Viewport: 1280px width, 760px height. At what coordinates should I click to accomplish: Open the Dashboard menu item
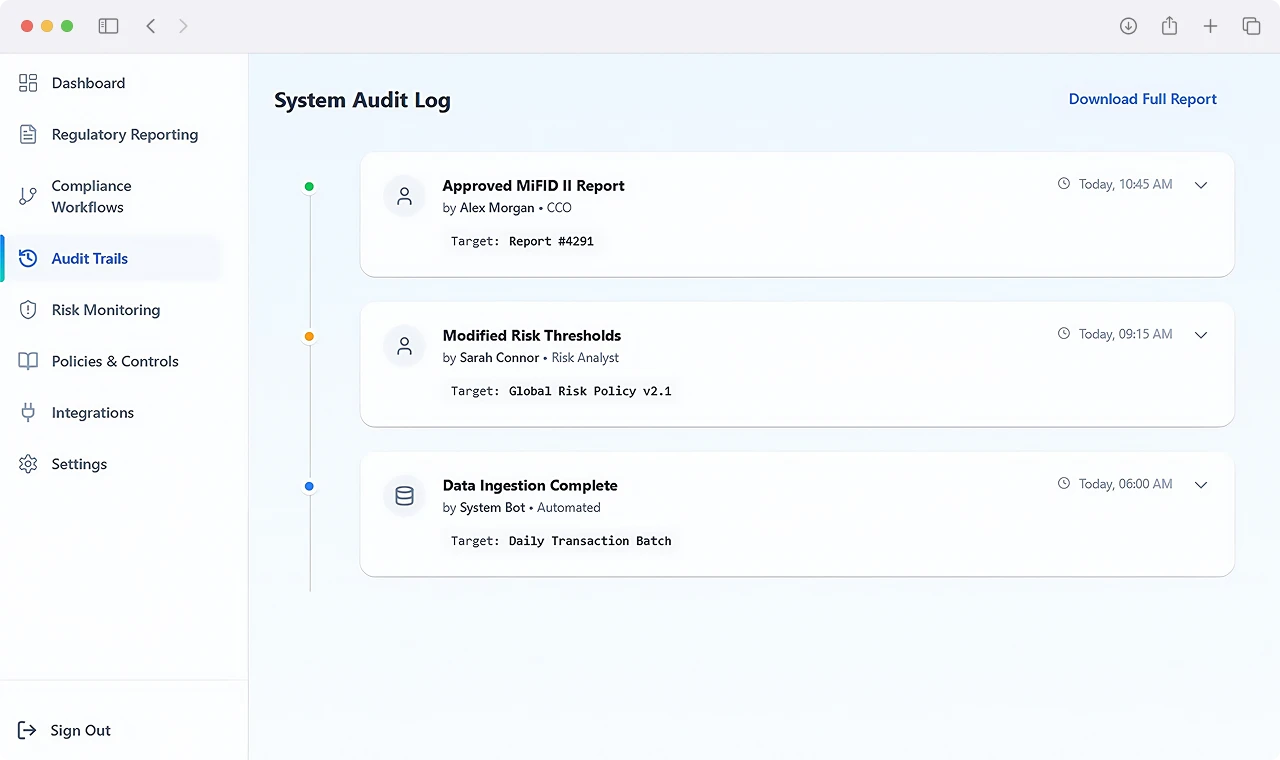[x=111, y=83]
